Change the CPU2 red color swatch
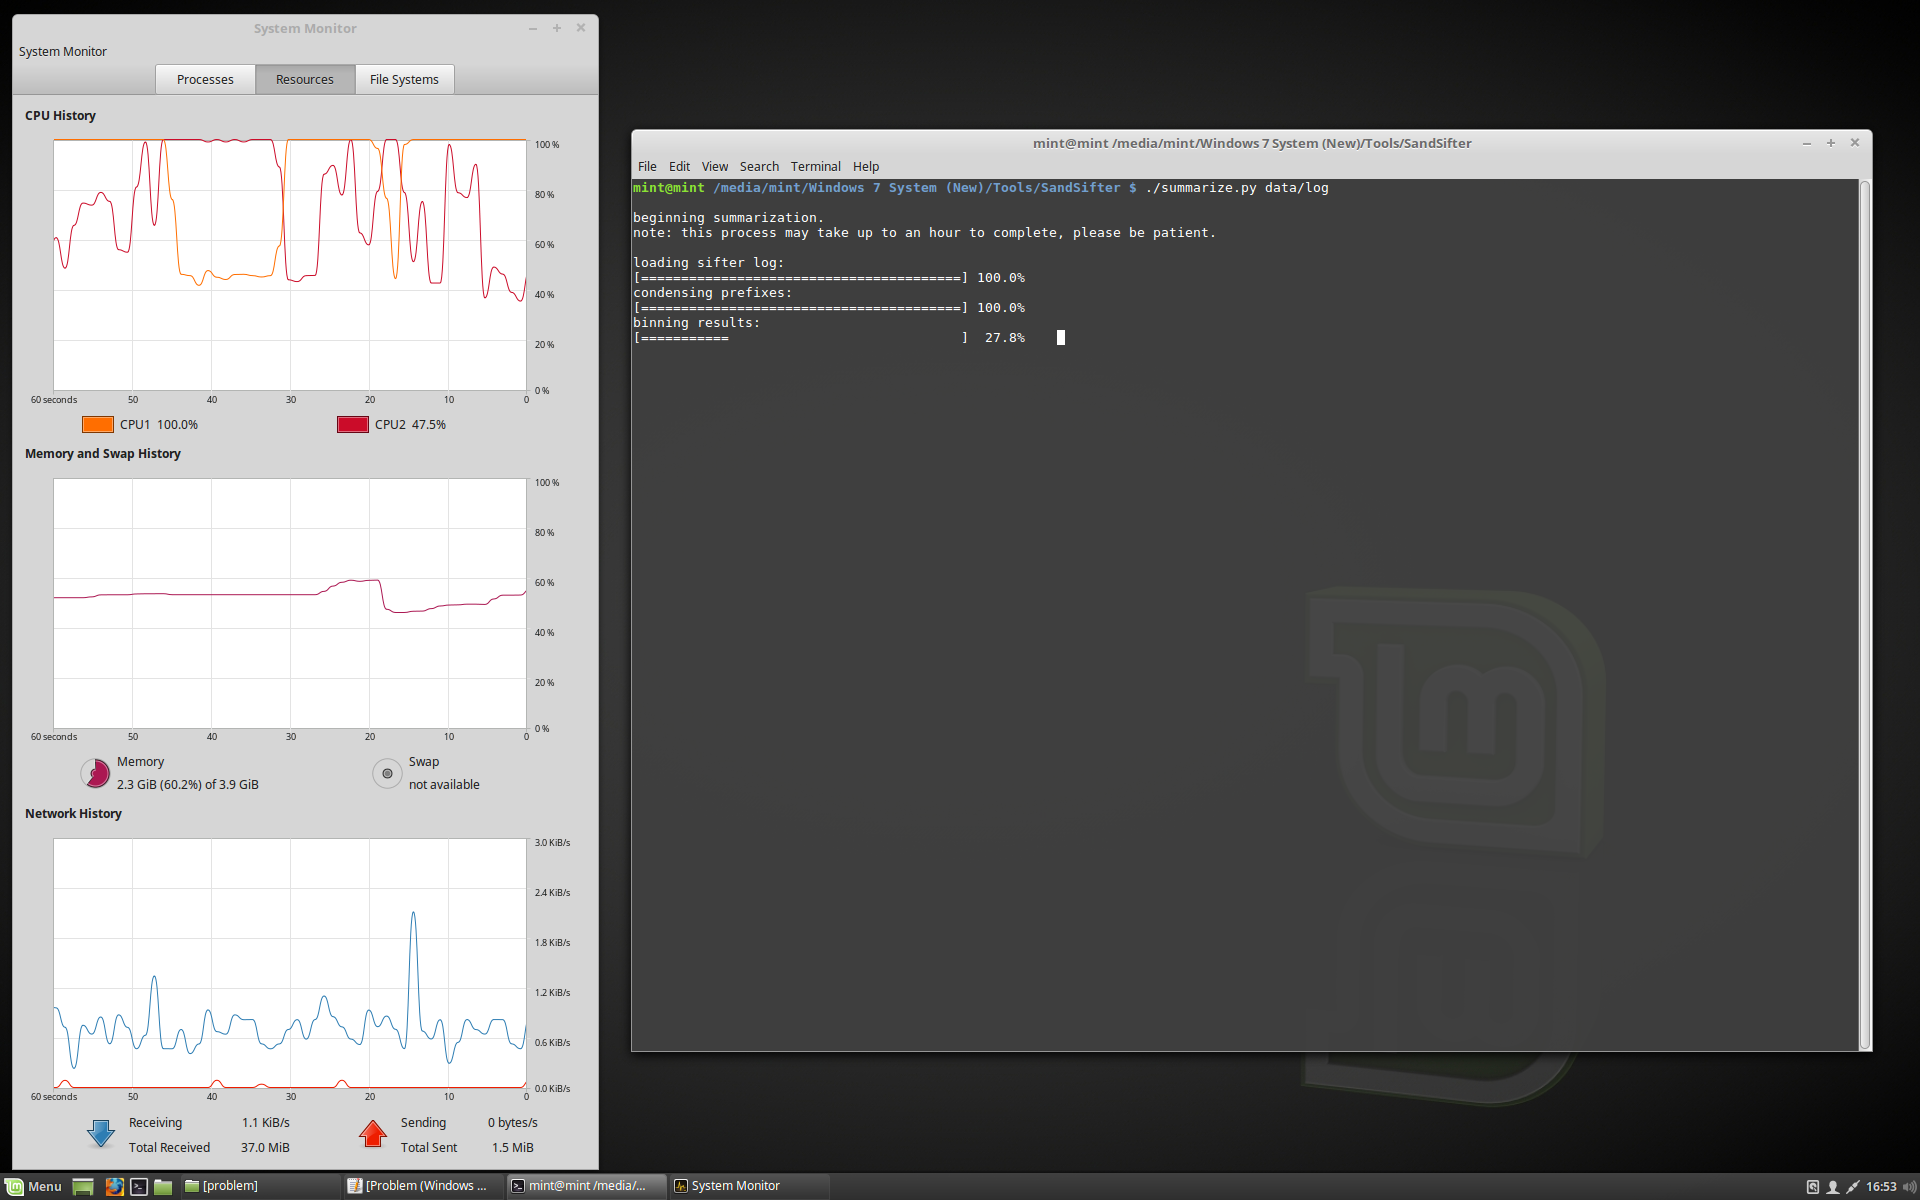Image resolution: width=1920 pixels, height=1200 pixels. click(353, 424)
